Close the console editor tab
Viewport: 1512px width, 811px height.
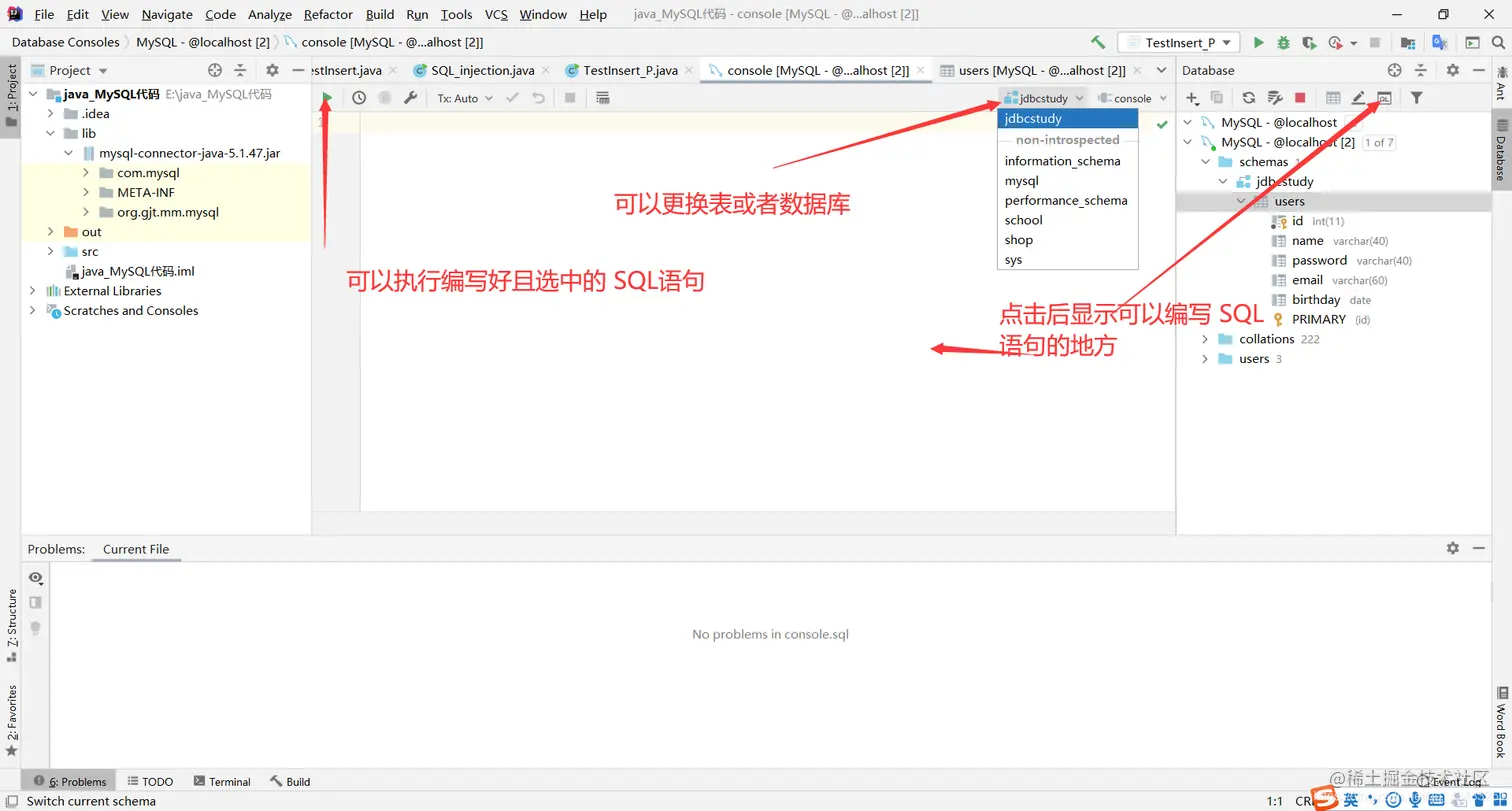921,70
